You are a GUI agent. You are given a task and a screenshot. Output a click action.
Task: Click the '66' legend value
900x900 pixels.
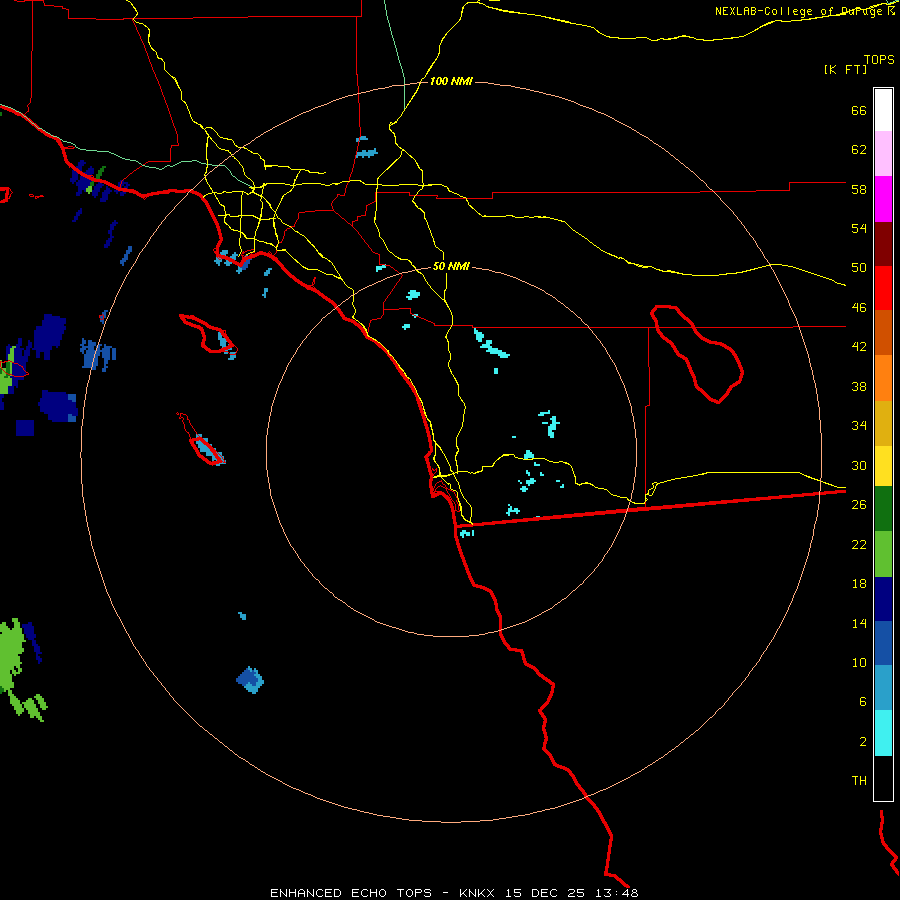[859, 110]
